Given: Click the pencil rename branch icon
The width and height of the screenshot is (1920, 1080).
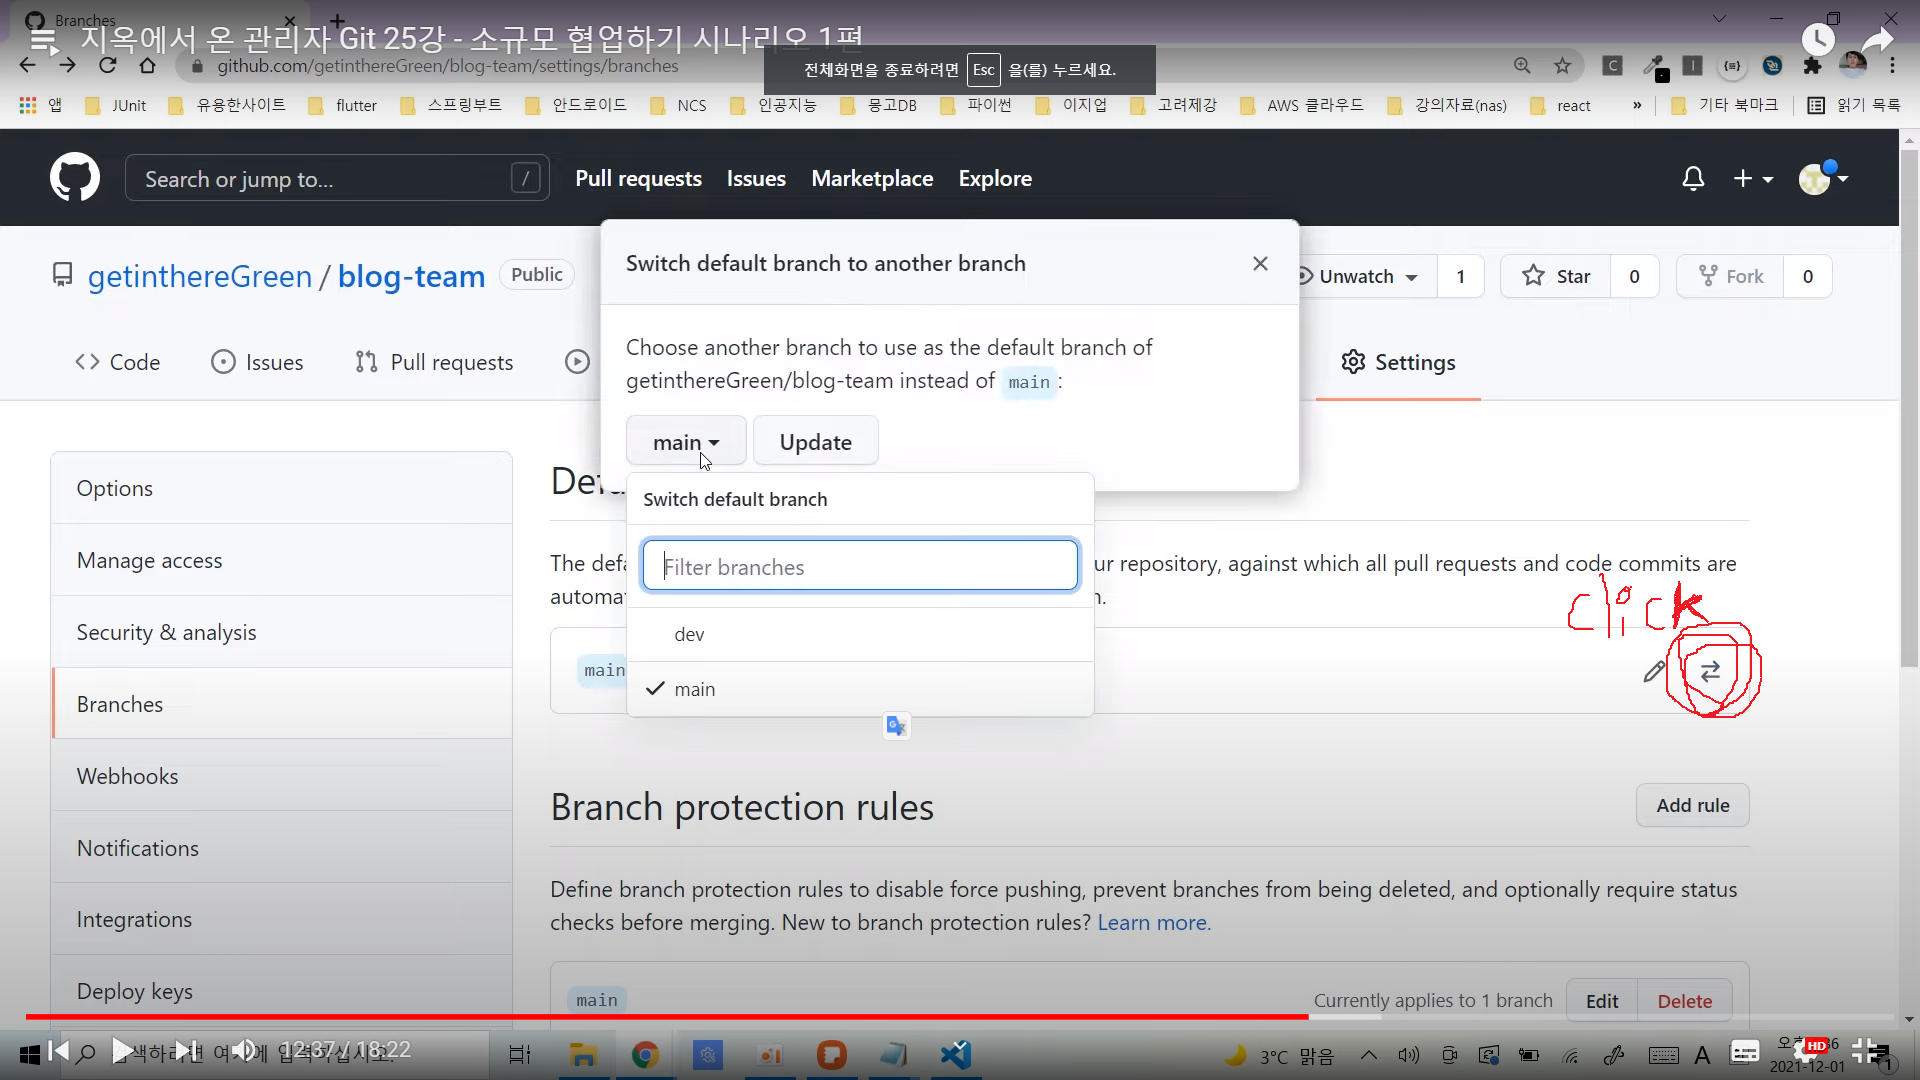Looking at the screenshot, I should pos(1654,672).
